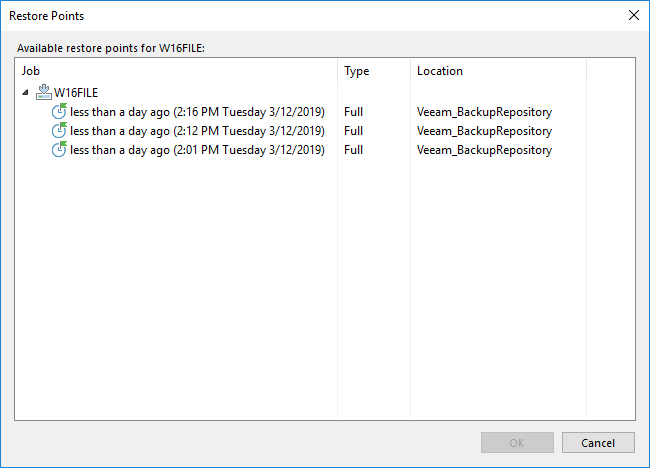
Task: Select the W16FILE job entry
Action: (76, 93)
